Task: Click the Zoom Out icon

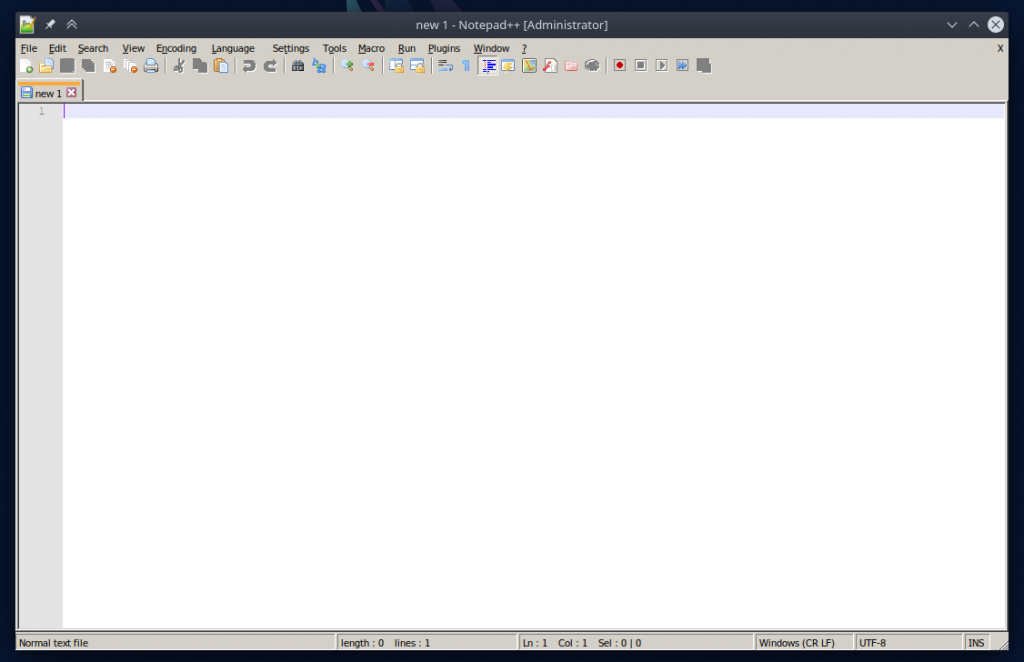Action: 368,66
